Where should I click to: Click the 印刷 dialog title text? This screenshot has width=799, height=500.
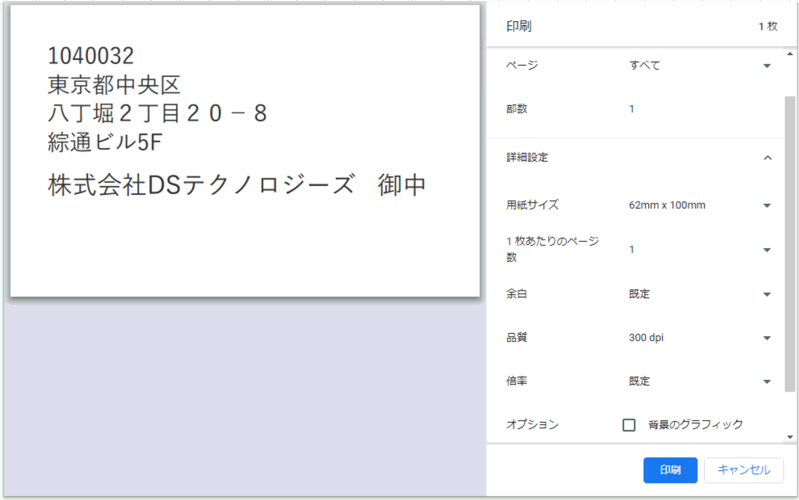519,27
